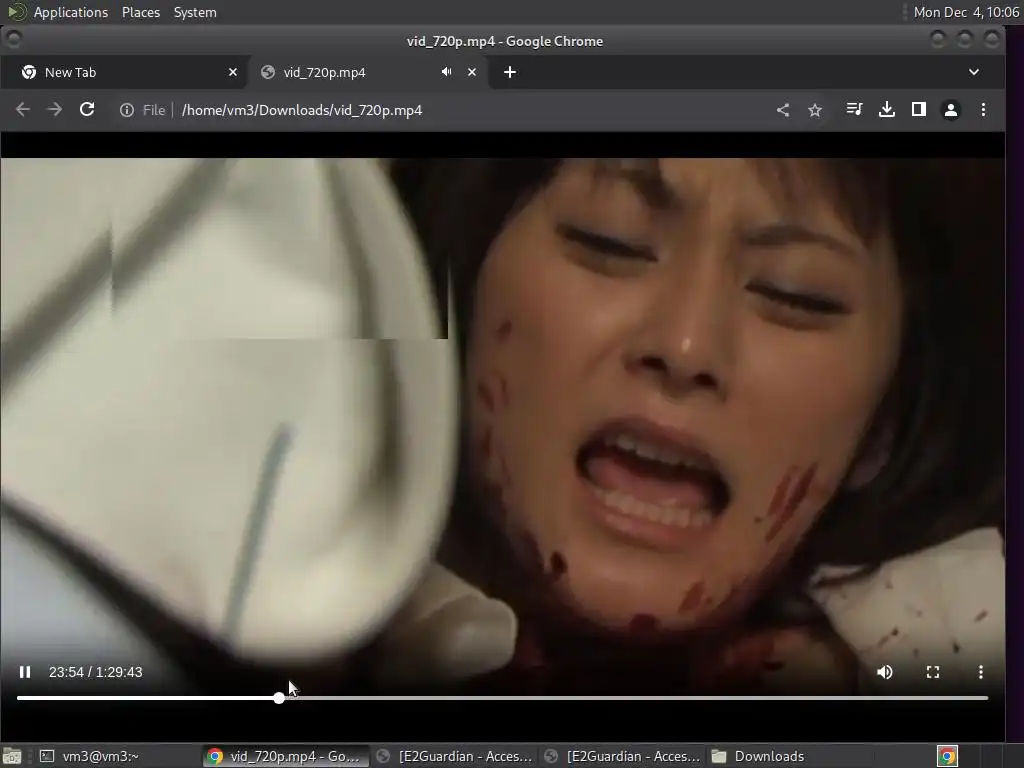Expand tab search dropdown arrow
This screenshot has width=1024, height=768.
click(974, 72)
